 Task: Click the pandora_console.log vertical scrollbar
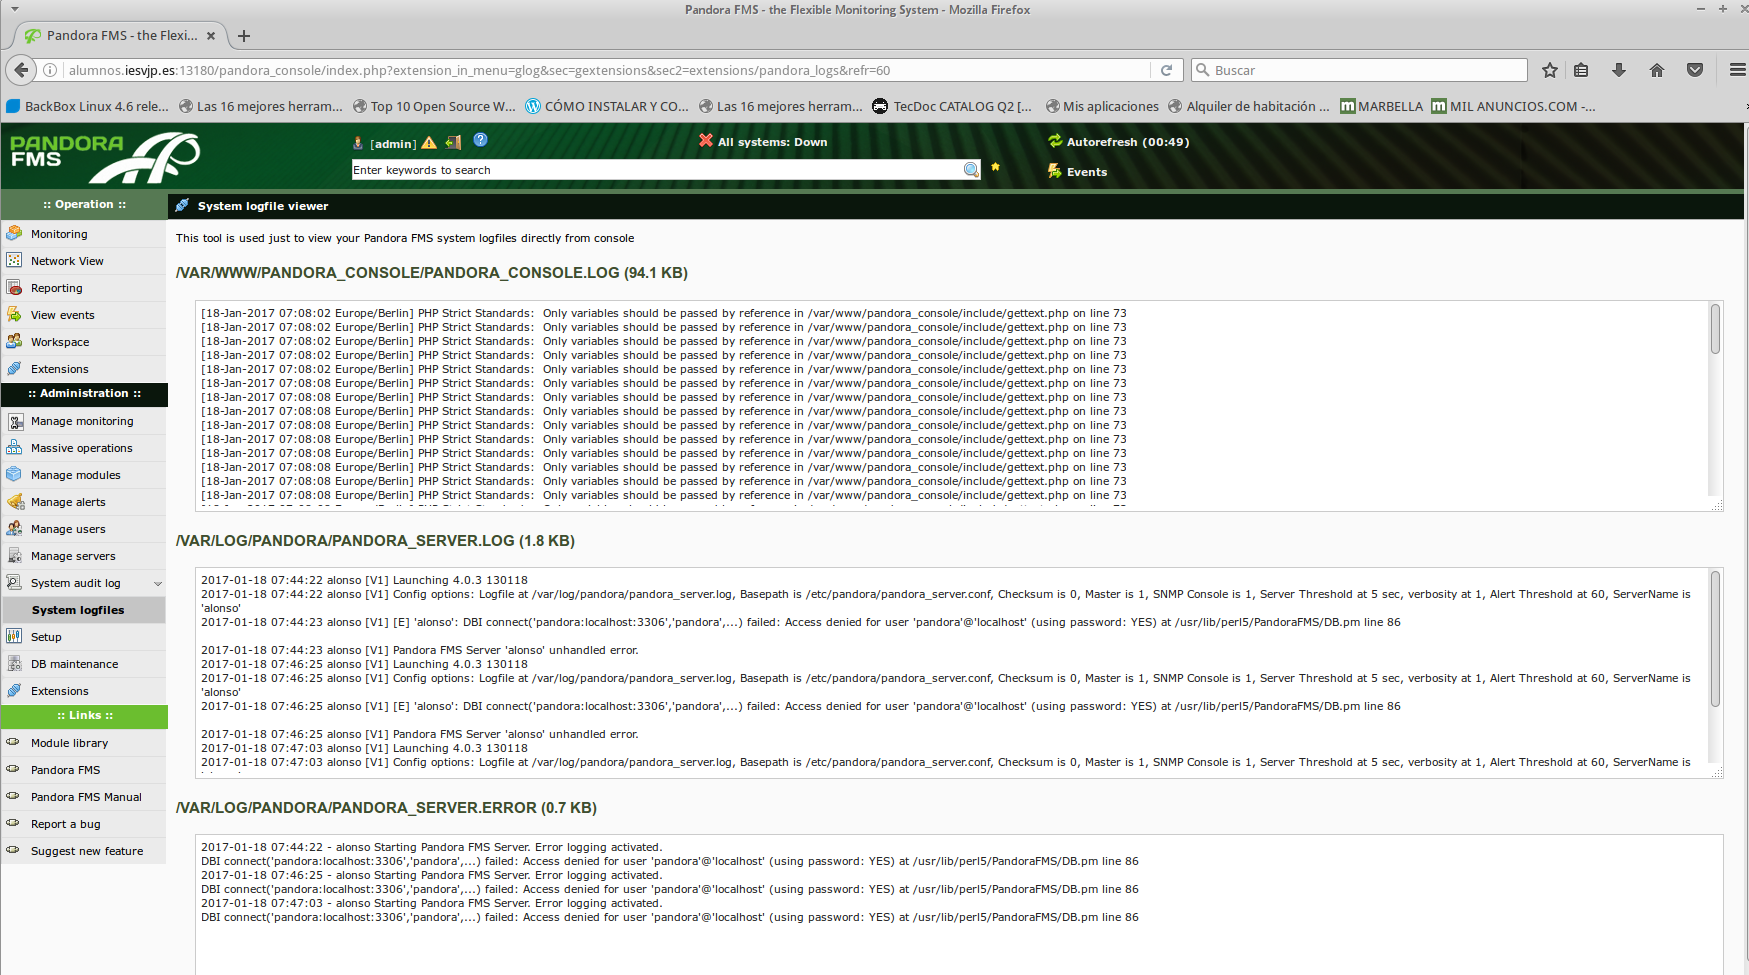point(1715,400)
